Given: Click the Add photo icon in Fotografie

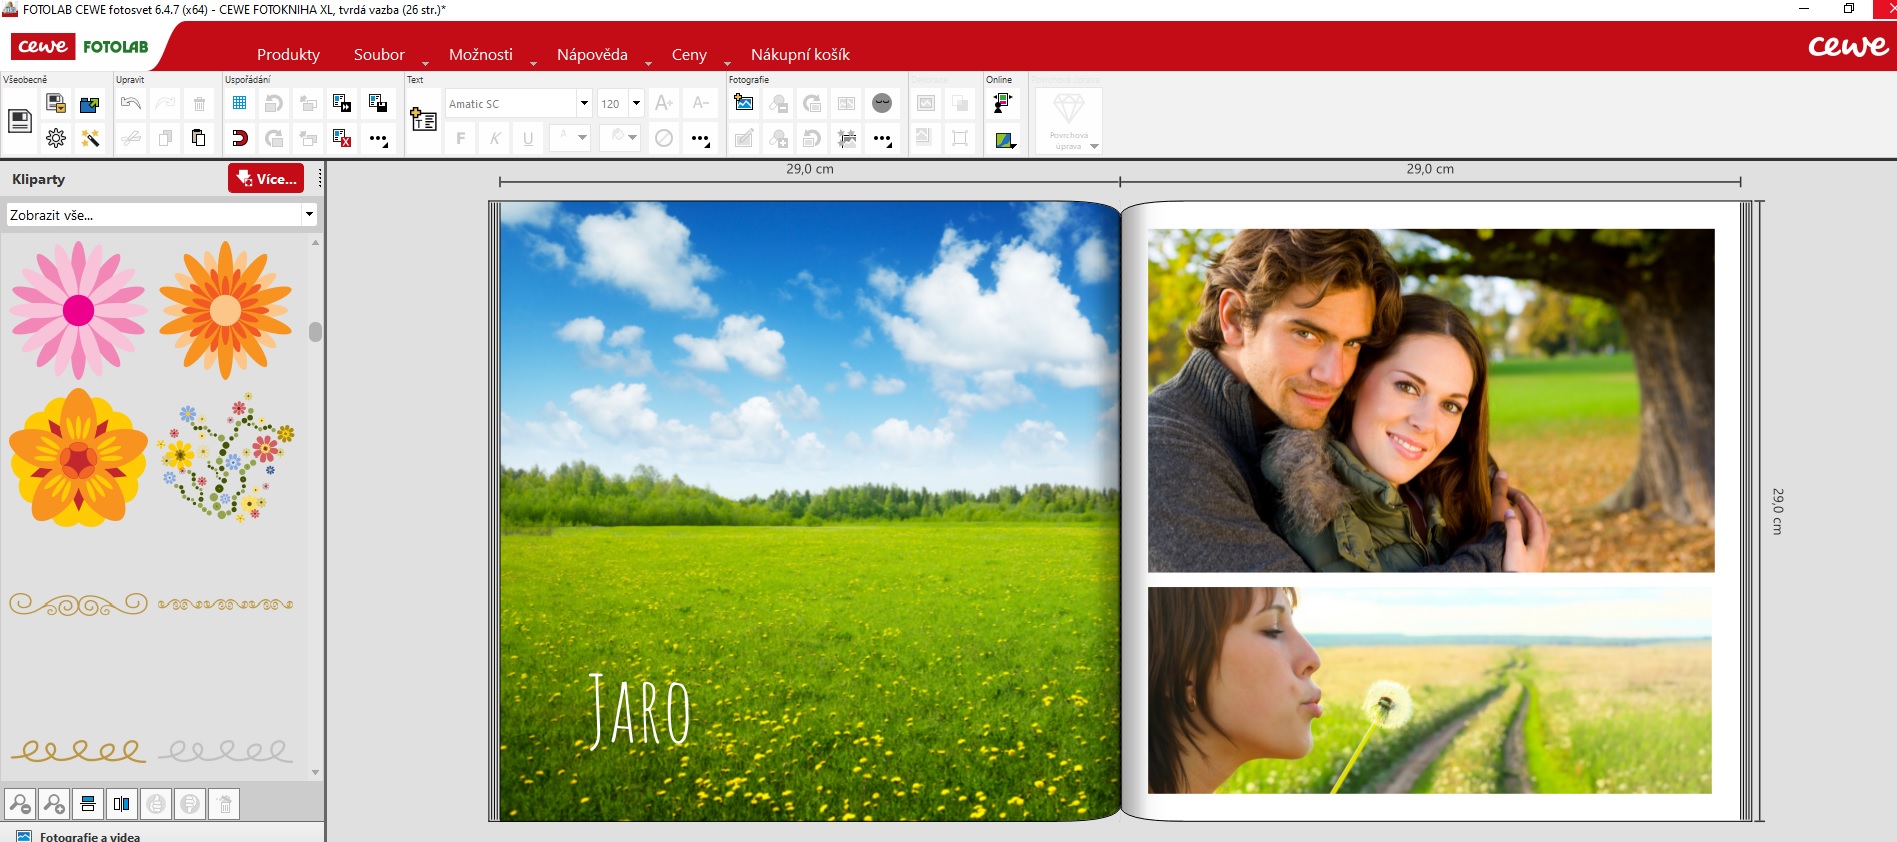Looking at the screenshot, I should coord(744,103).
